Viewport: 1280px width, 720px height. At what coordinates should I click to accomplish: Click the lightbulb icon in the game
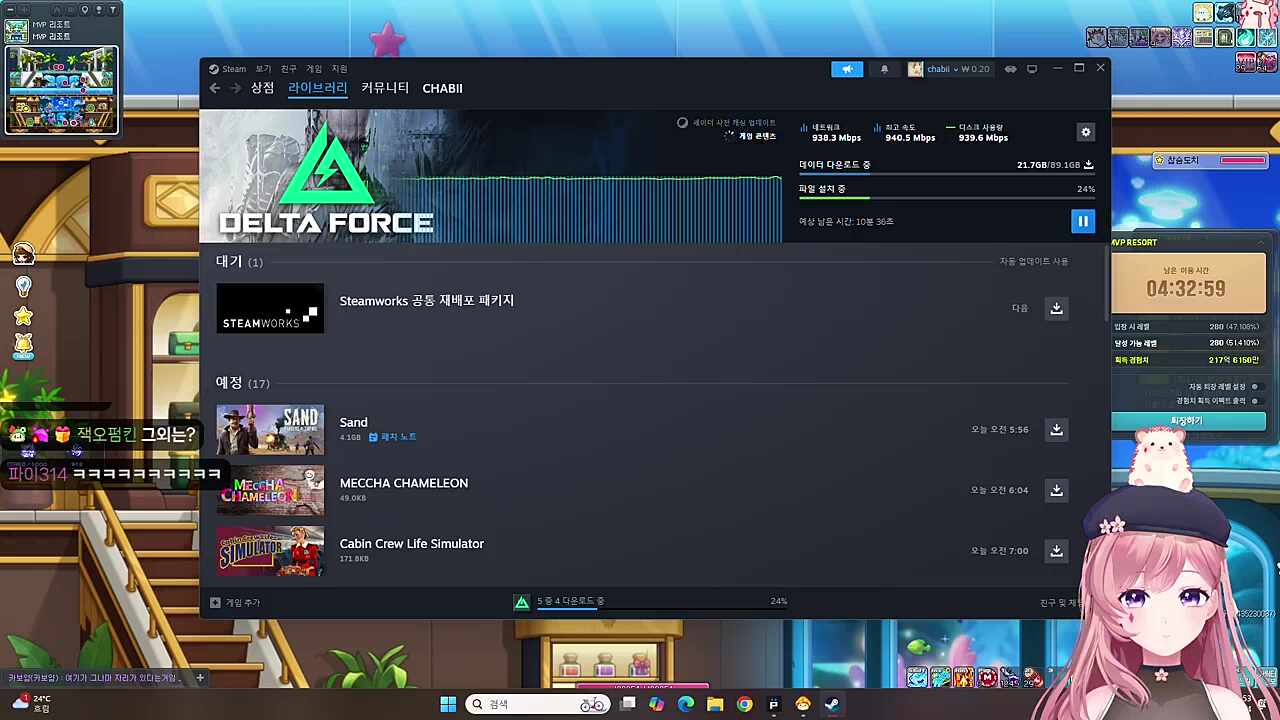click(24, 286)
